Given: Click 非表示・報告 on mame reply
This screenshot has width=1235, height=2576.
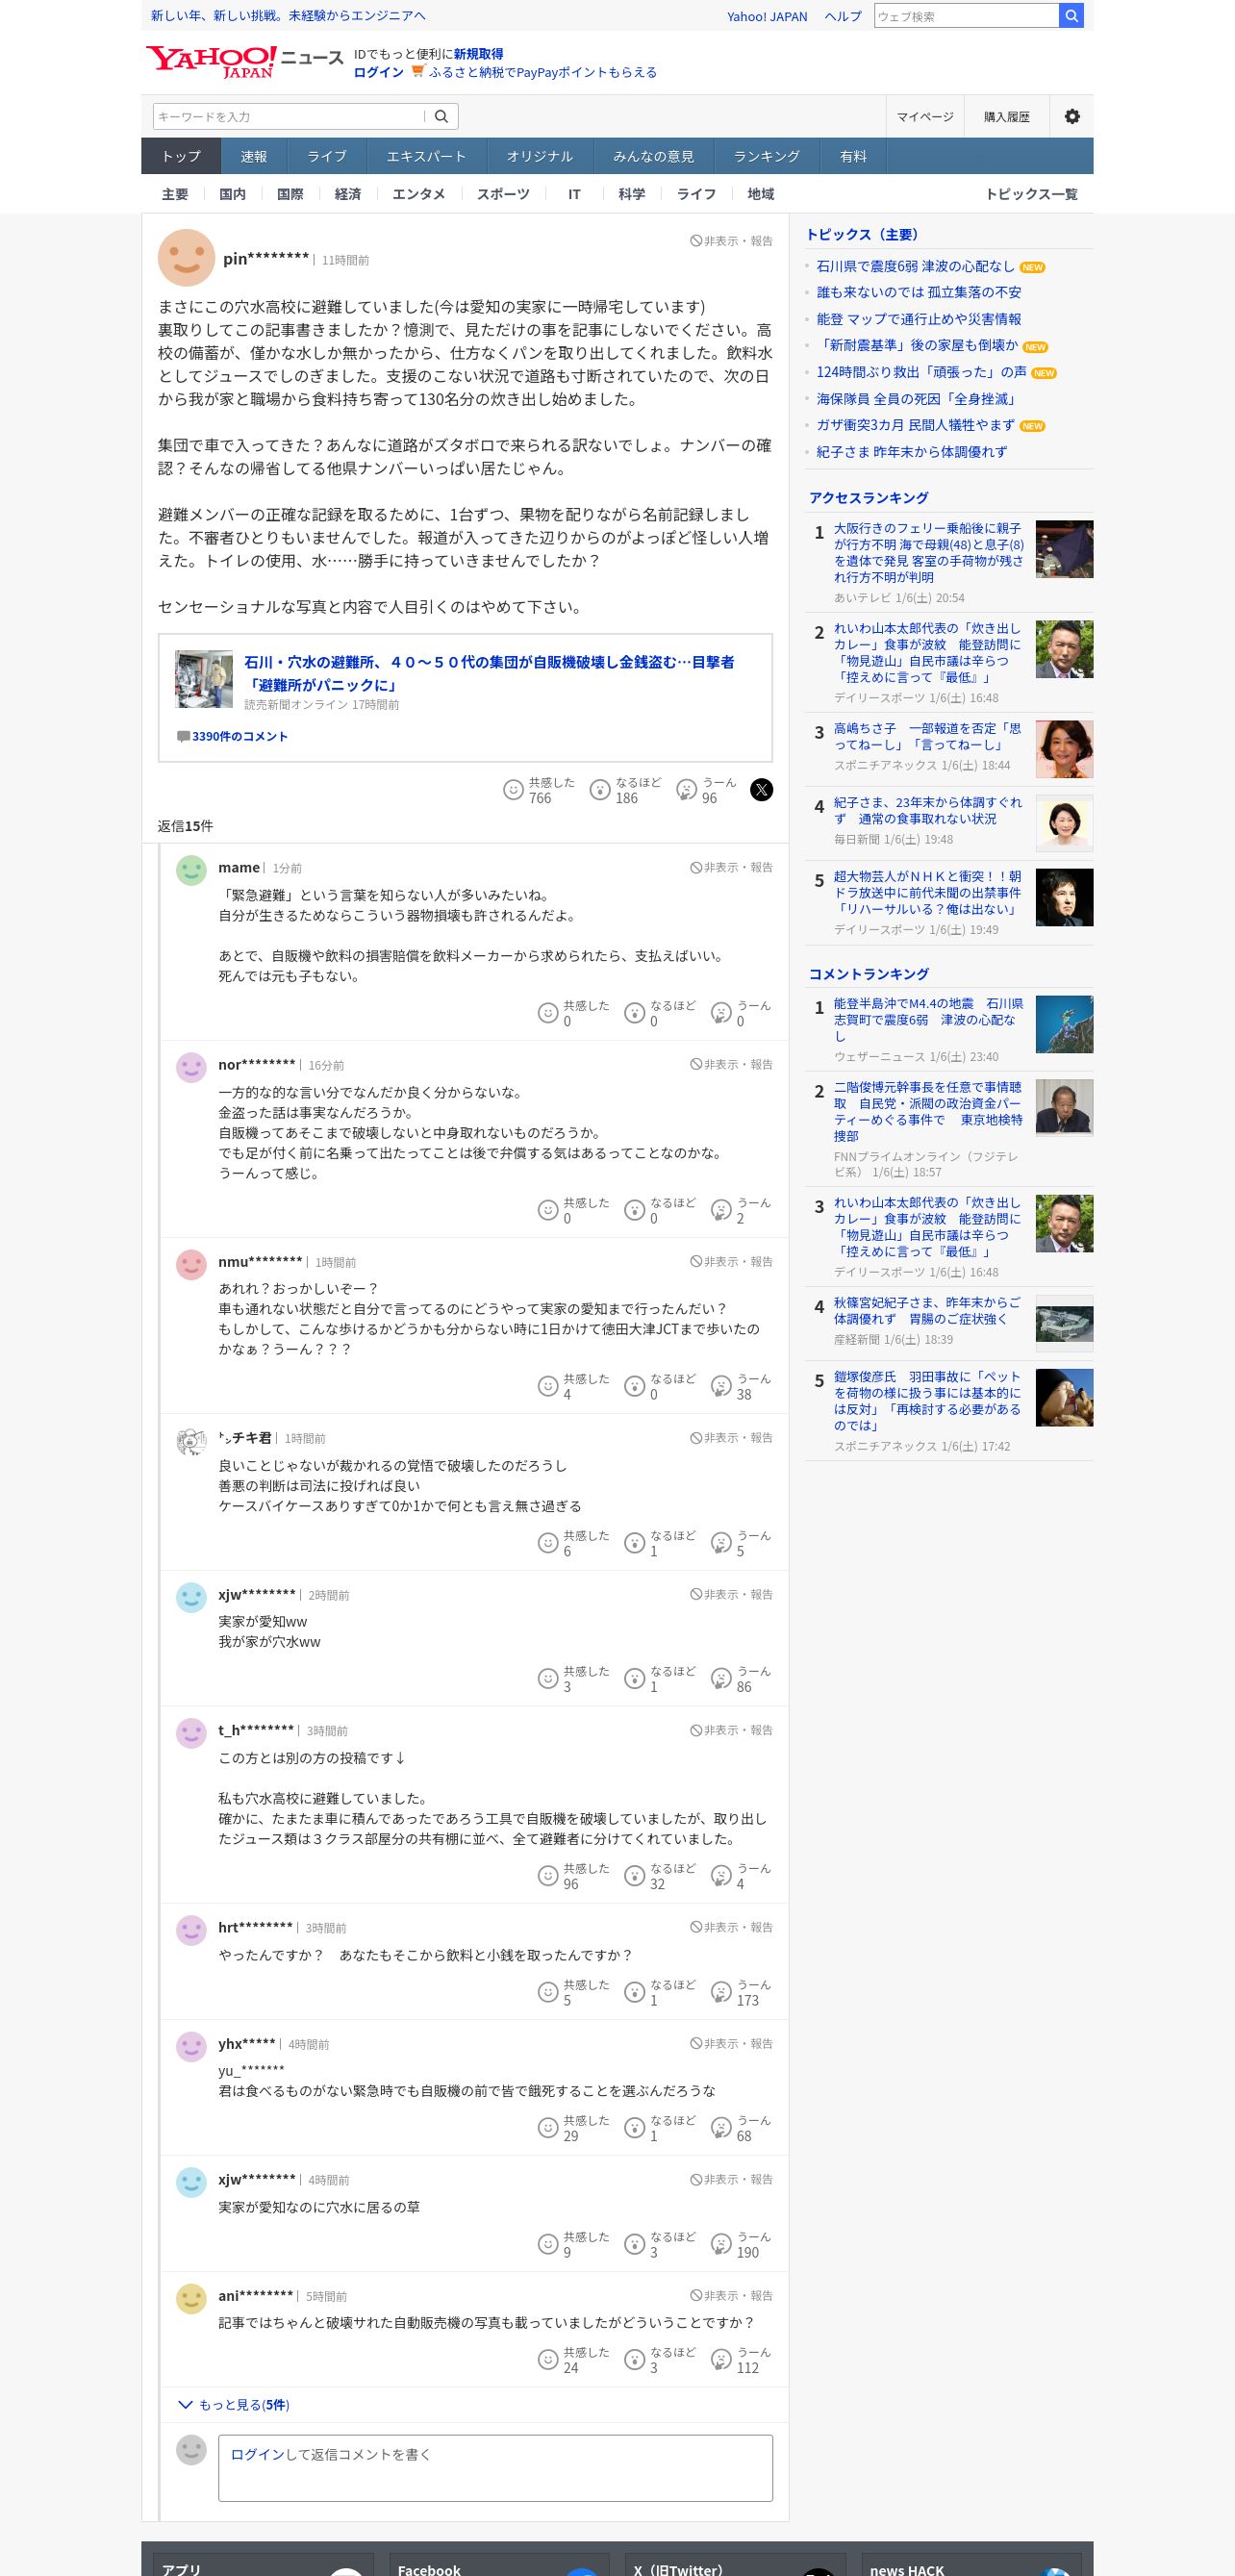Looking at the screenshot, I should click(731, 867).
